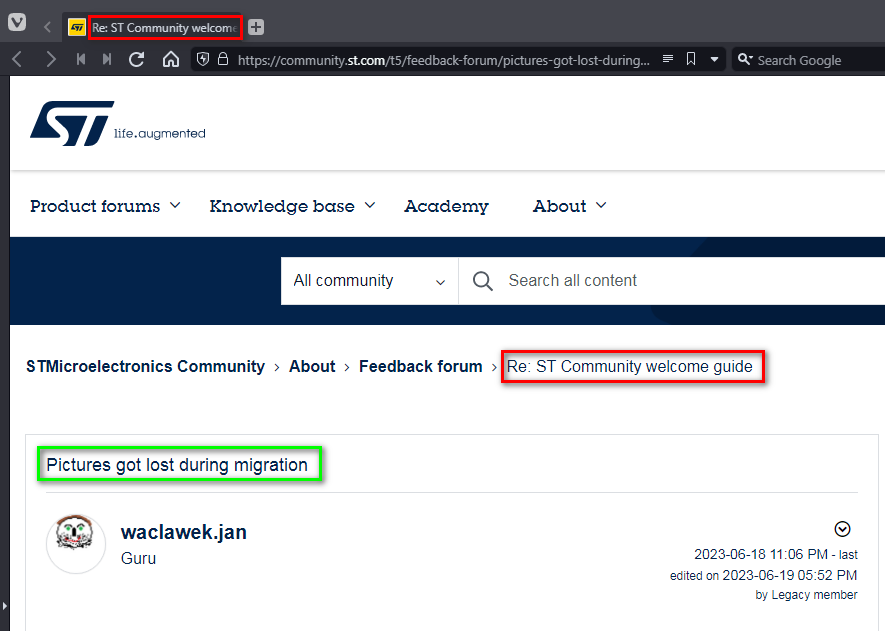Open the Academy menu item
885x631 pixels.
(x=446, y=207)
